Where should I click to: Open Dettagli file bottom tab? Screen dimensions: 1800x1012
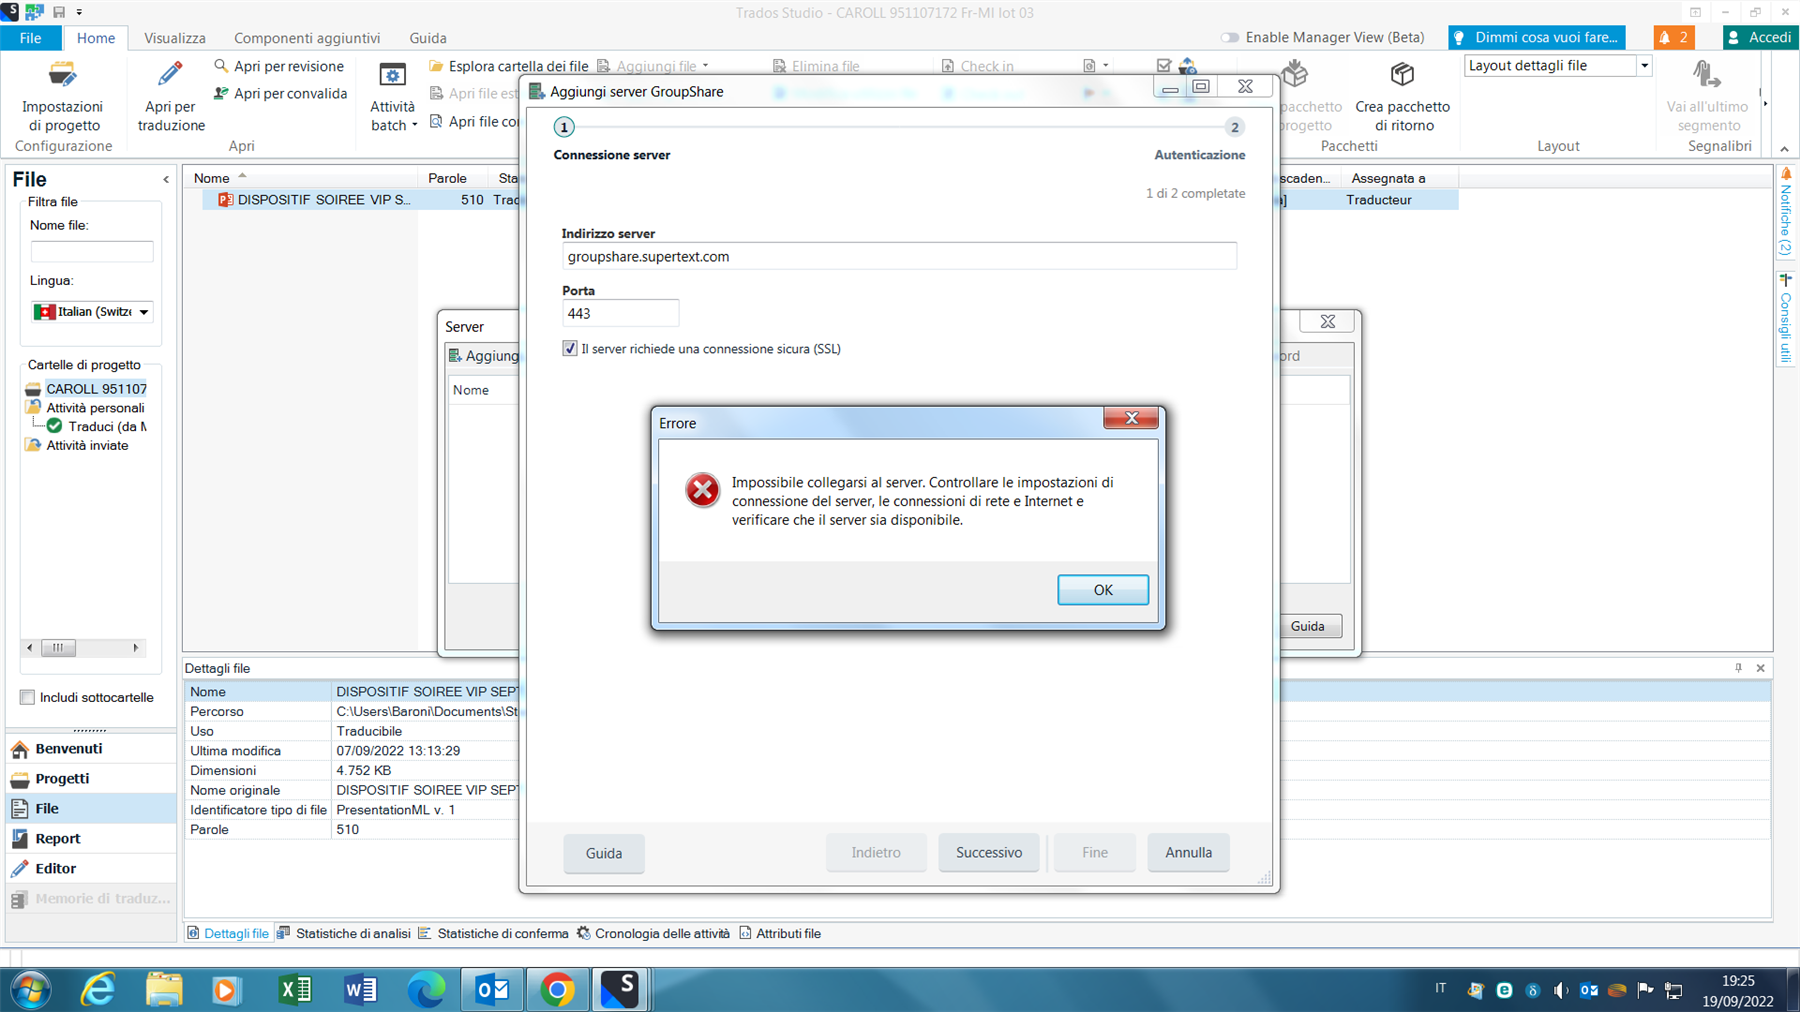(228, 934)
